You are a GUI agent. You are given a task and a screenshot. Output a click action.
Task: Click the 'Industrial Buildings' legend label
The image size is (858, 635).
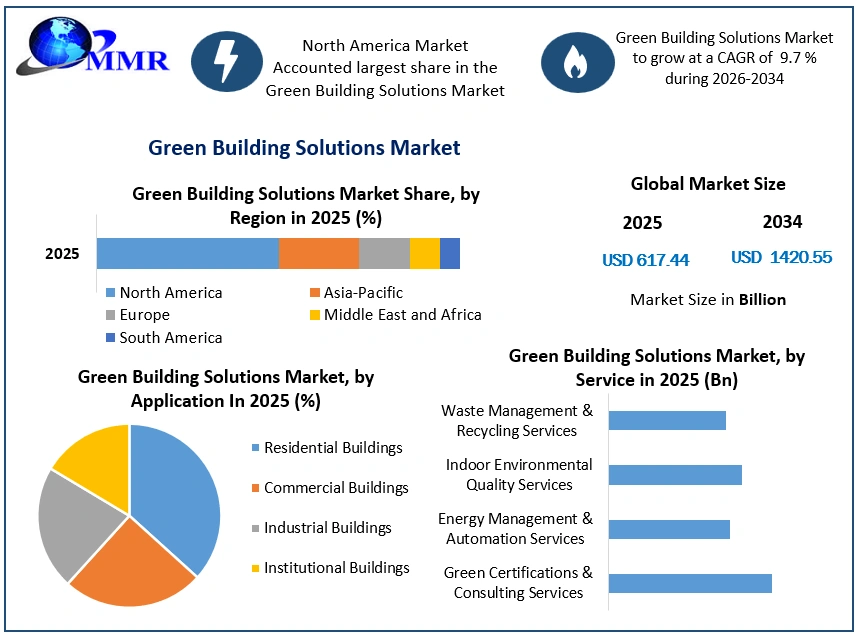coord(328,528)
